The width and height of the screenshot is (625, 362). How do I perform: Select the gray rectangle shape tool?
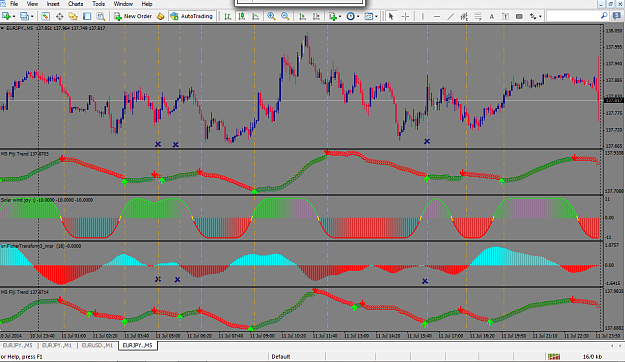tap(519, 16)
